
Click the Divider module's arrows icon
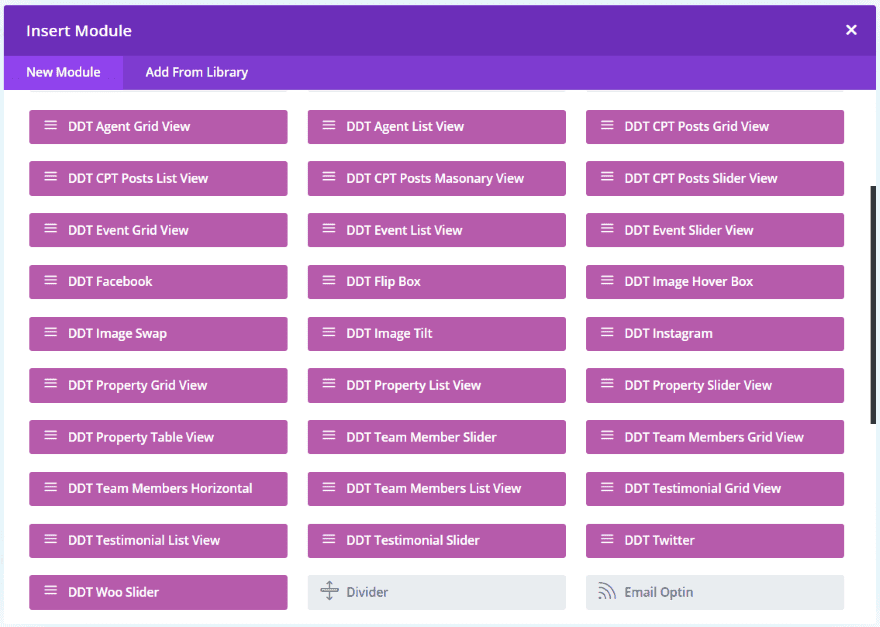click(x=329, y=591)
